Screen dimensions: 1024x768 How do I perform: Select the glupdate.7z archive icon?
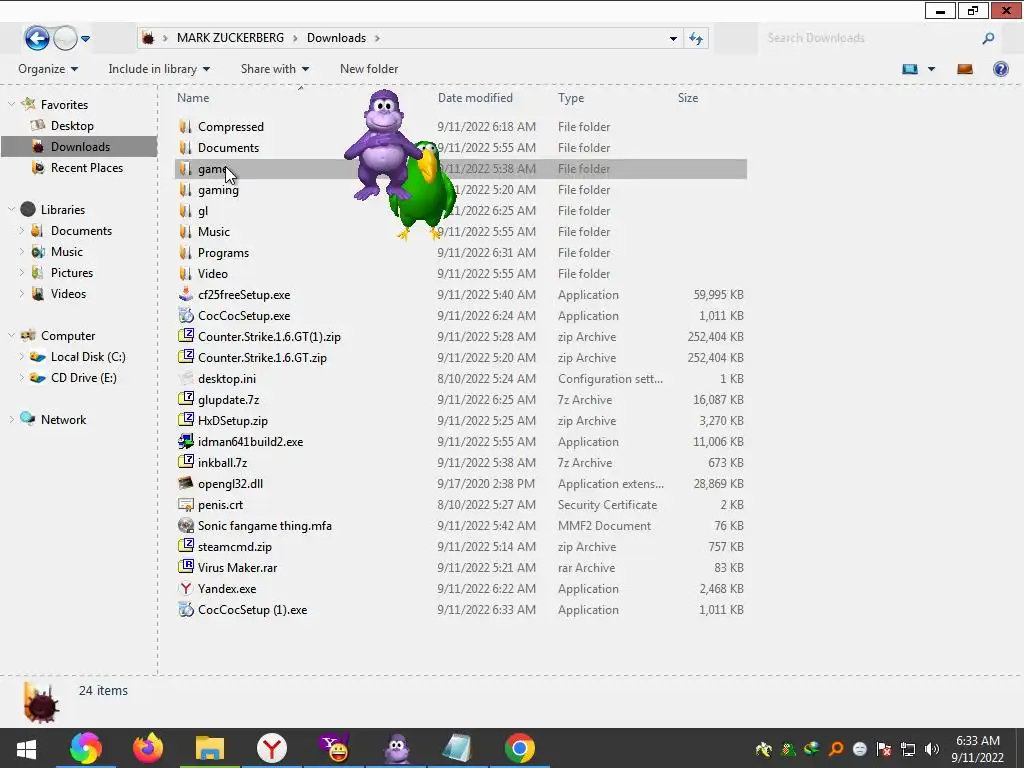tap(185, 399)
